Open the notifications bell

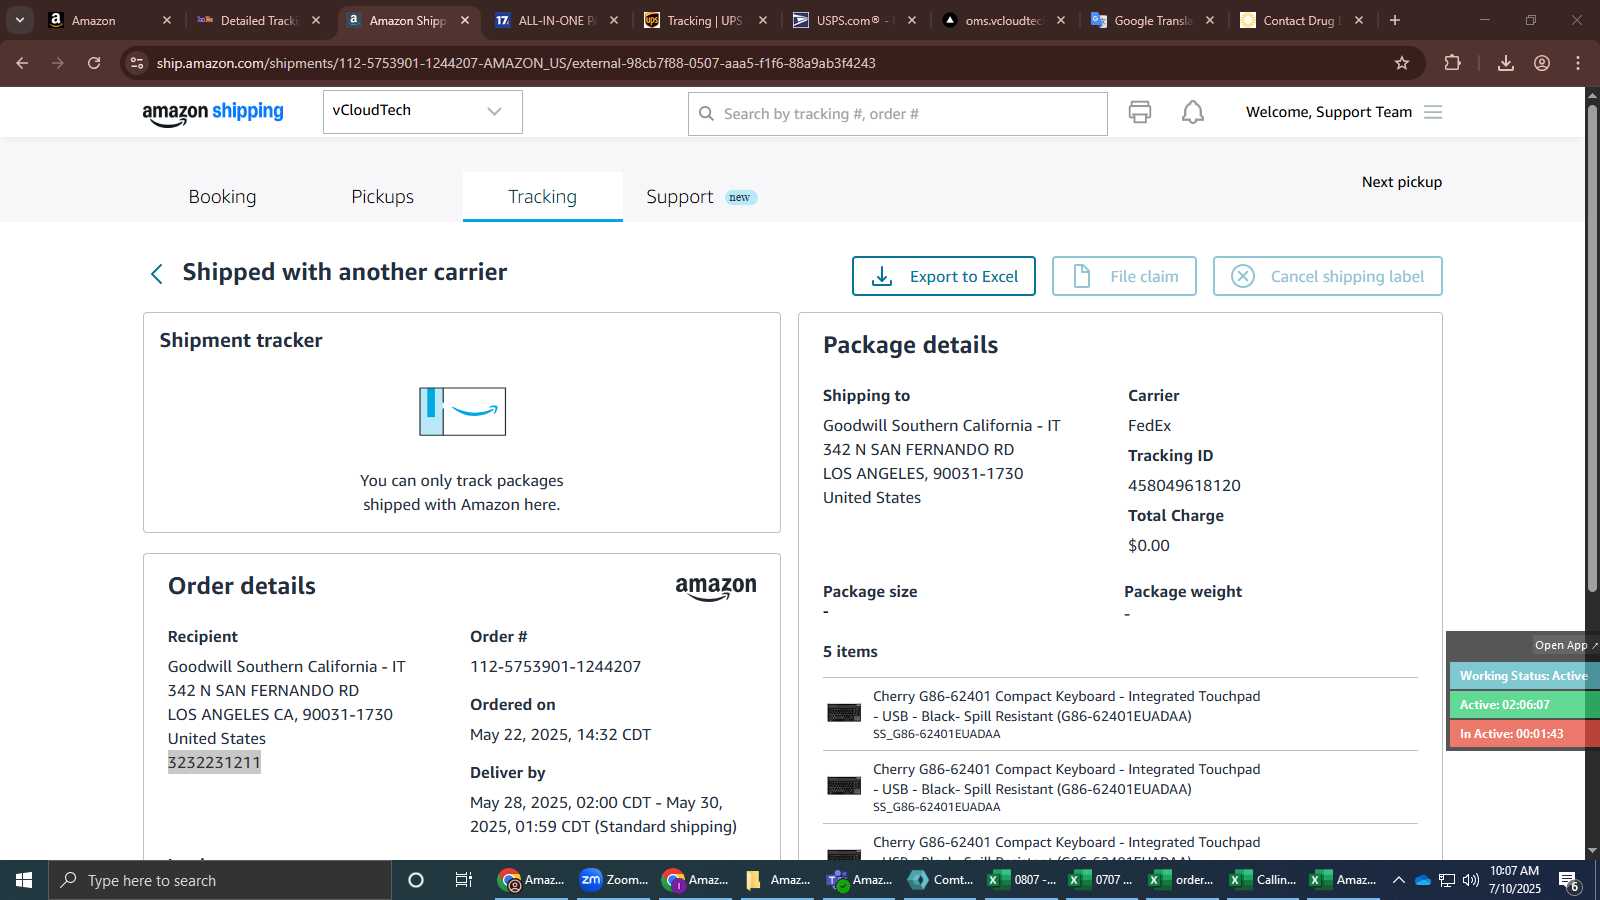[x=1193, y=112]
